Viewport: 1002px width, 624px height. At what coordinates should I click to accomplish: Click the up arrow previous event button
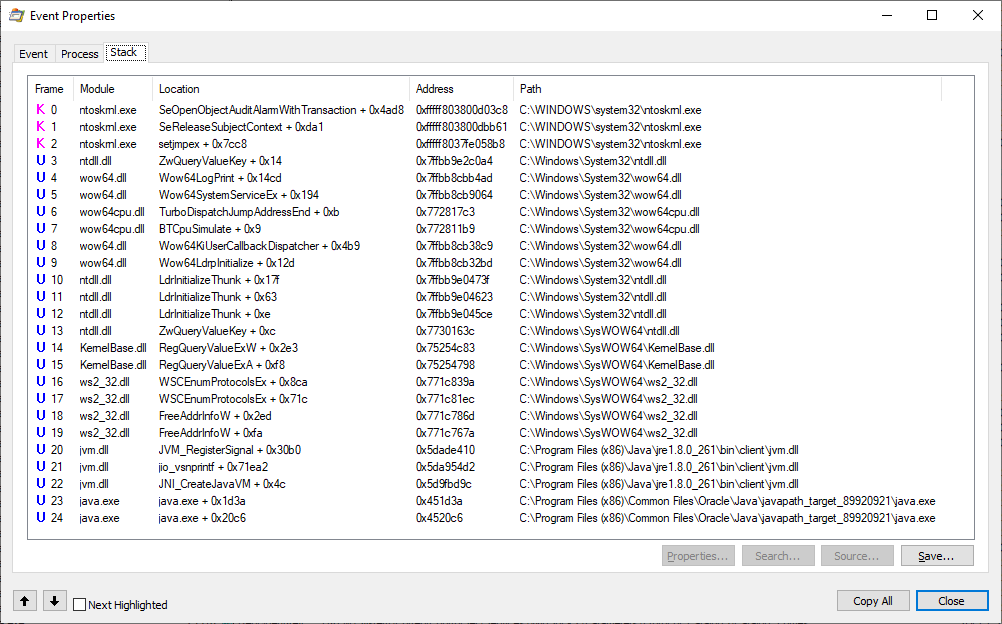click(25, 601)
